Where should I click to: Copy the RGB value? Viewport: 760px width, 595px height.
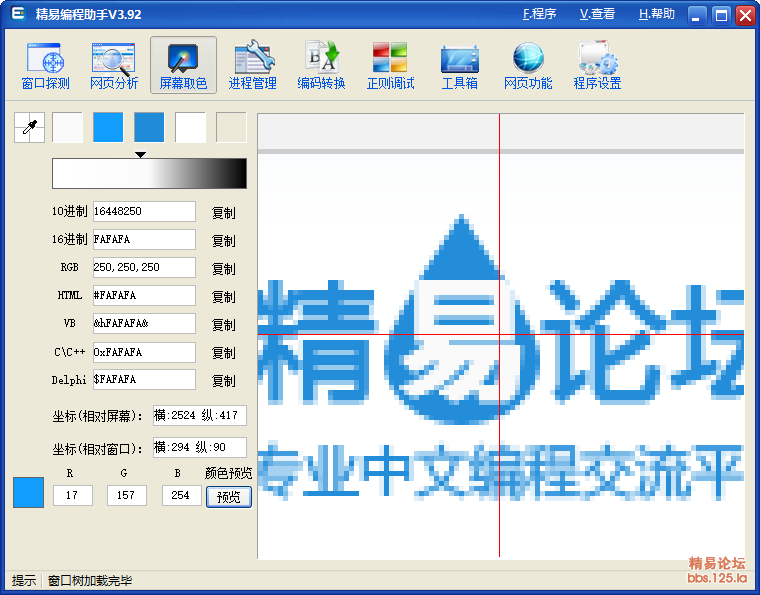coord(223,269)
